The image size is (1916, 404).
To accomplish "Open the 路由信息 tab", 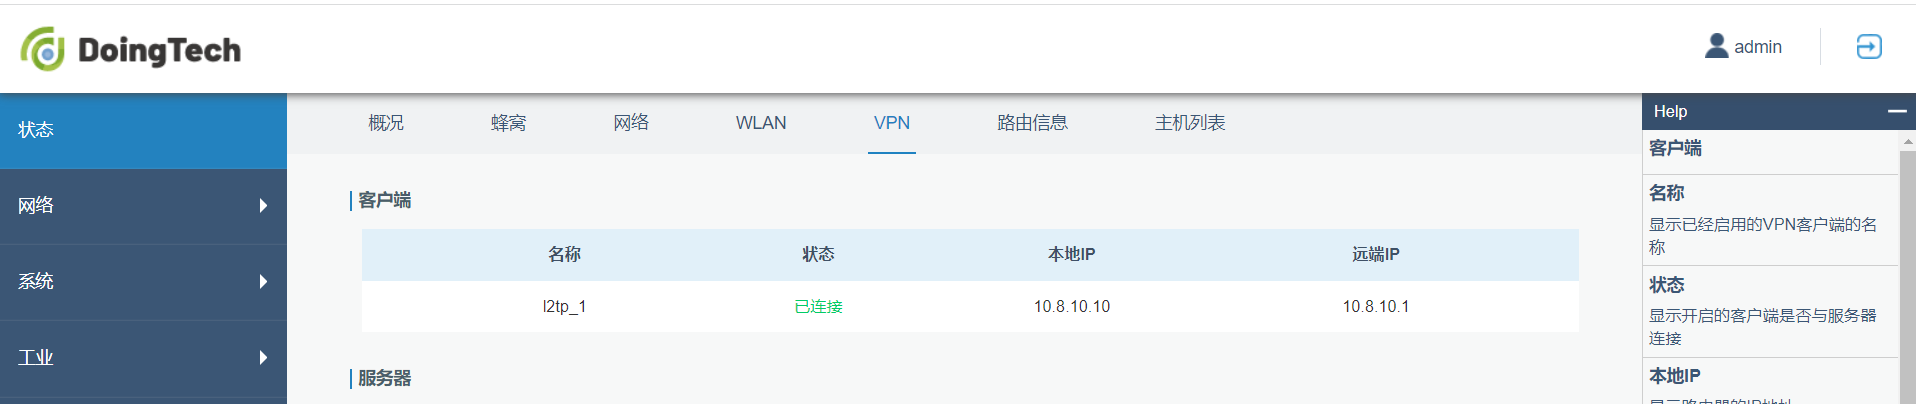I will click(x=1032, y=123).
